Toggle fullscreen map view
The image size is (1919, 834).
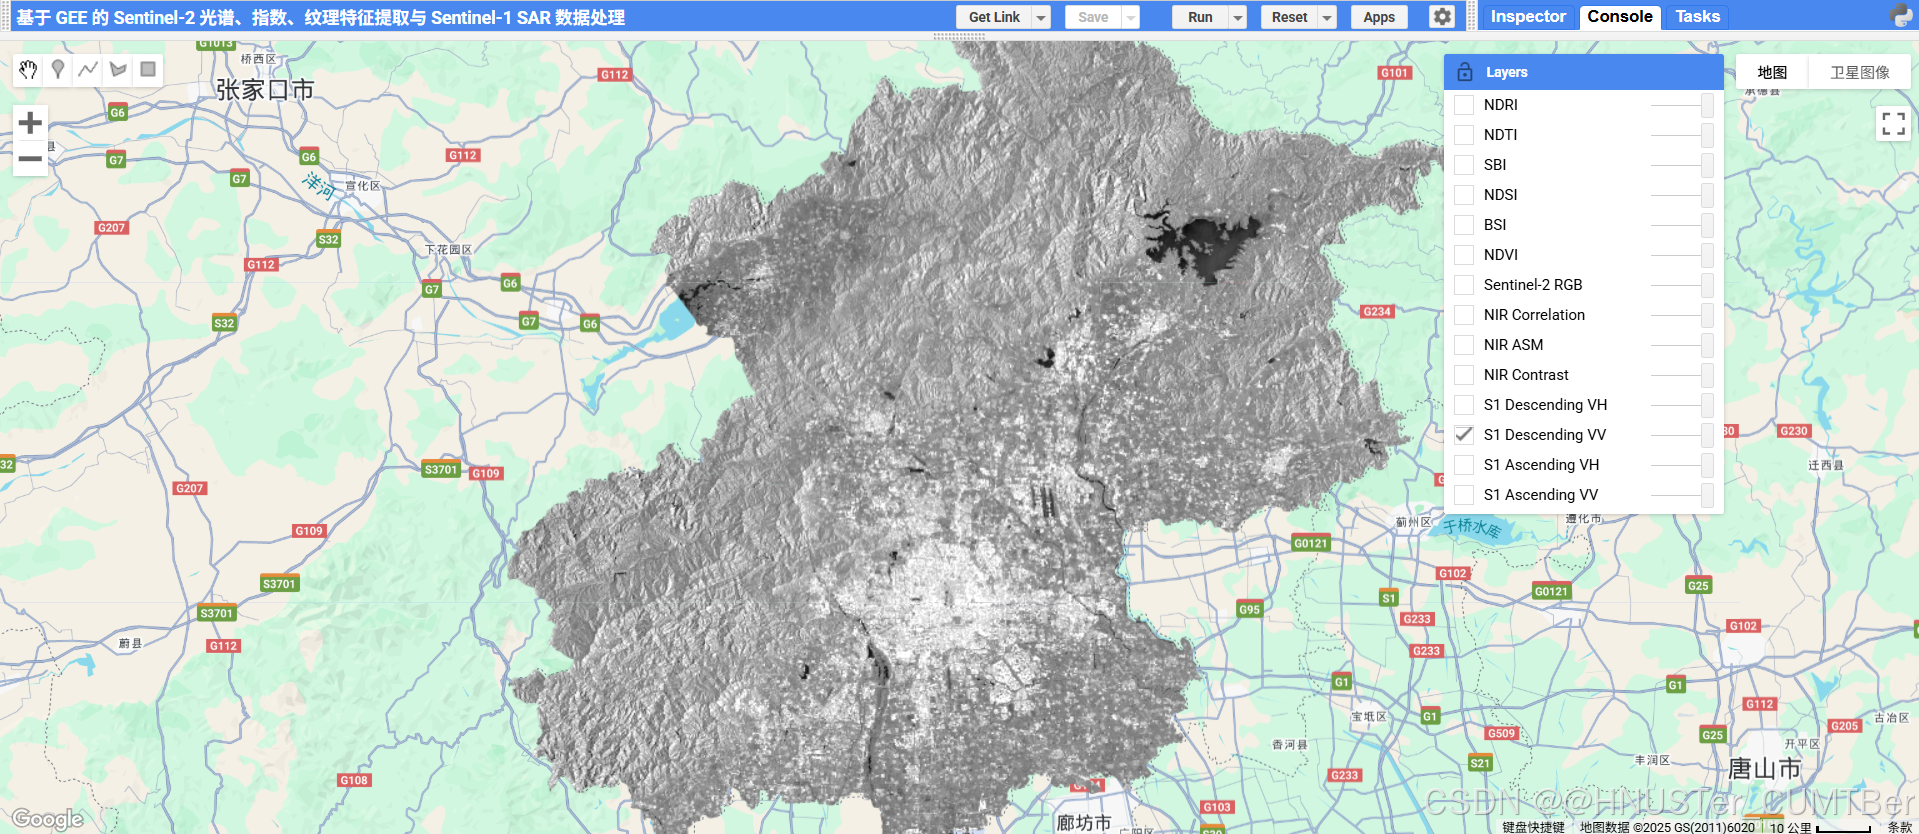click(1893, 123)
